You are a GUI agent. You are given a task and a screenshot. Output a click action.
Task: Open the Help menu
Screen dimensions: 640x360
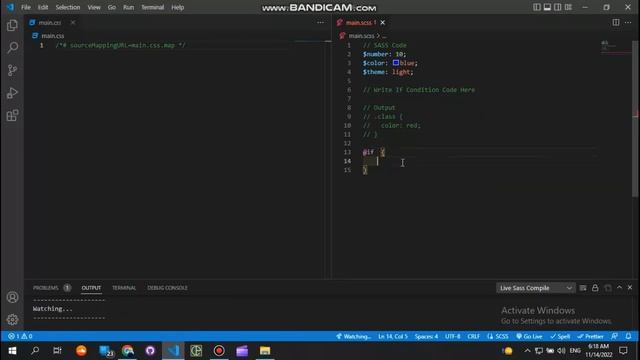tap(177, 7)
